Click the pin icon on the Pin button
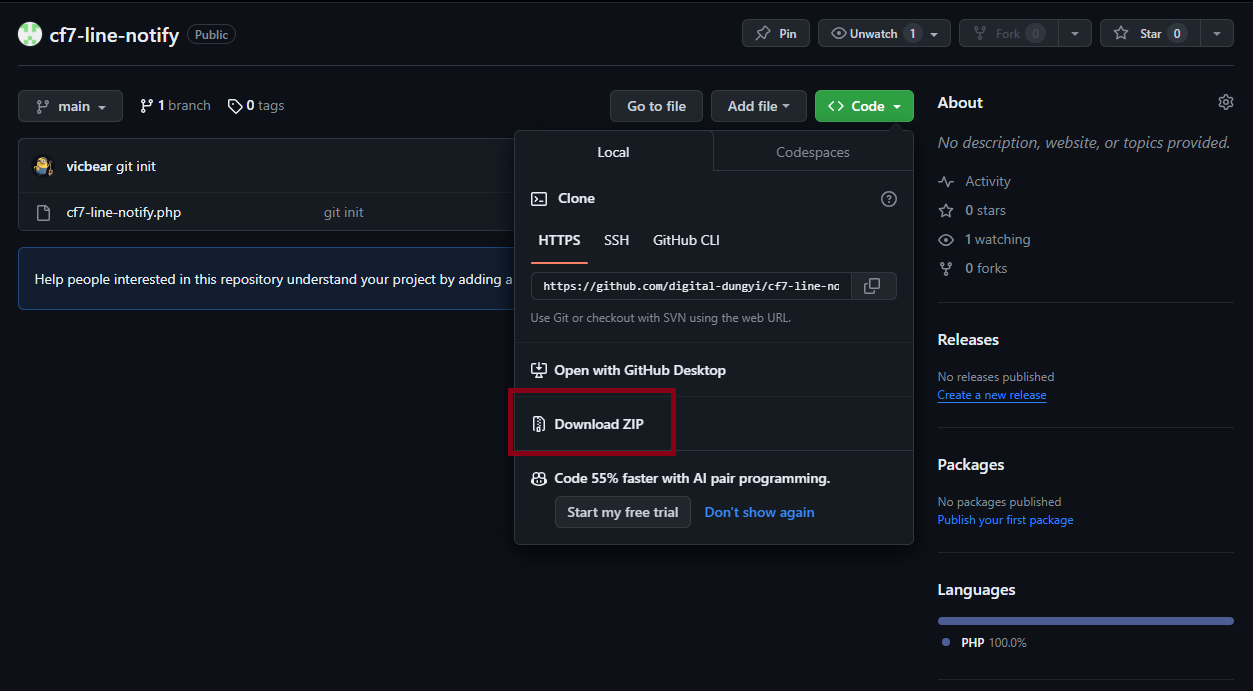Screen dimensions: 1253x691 (x=763, y=34)
